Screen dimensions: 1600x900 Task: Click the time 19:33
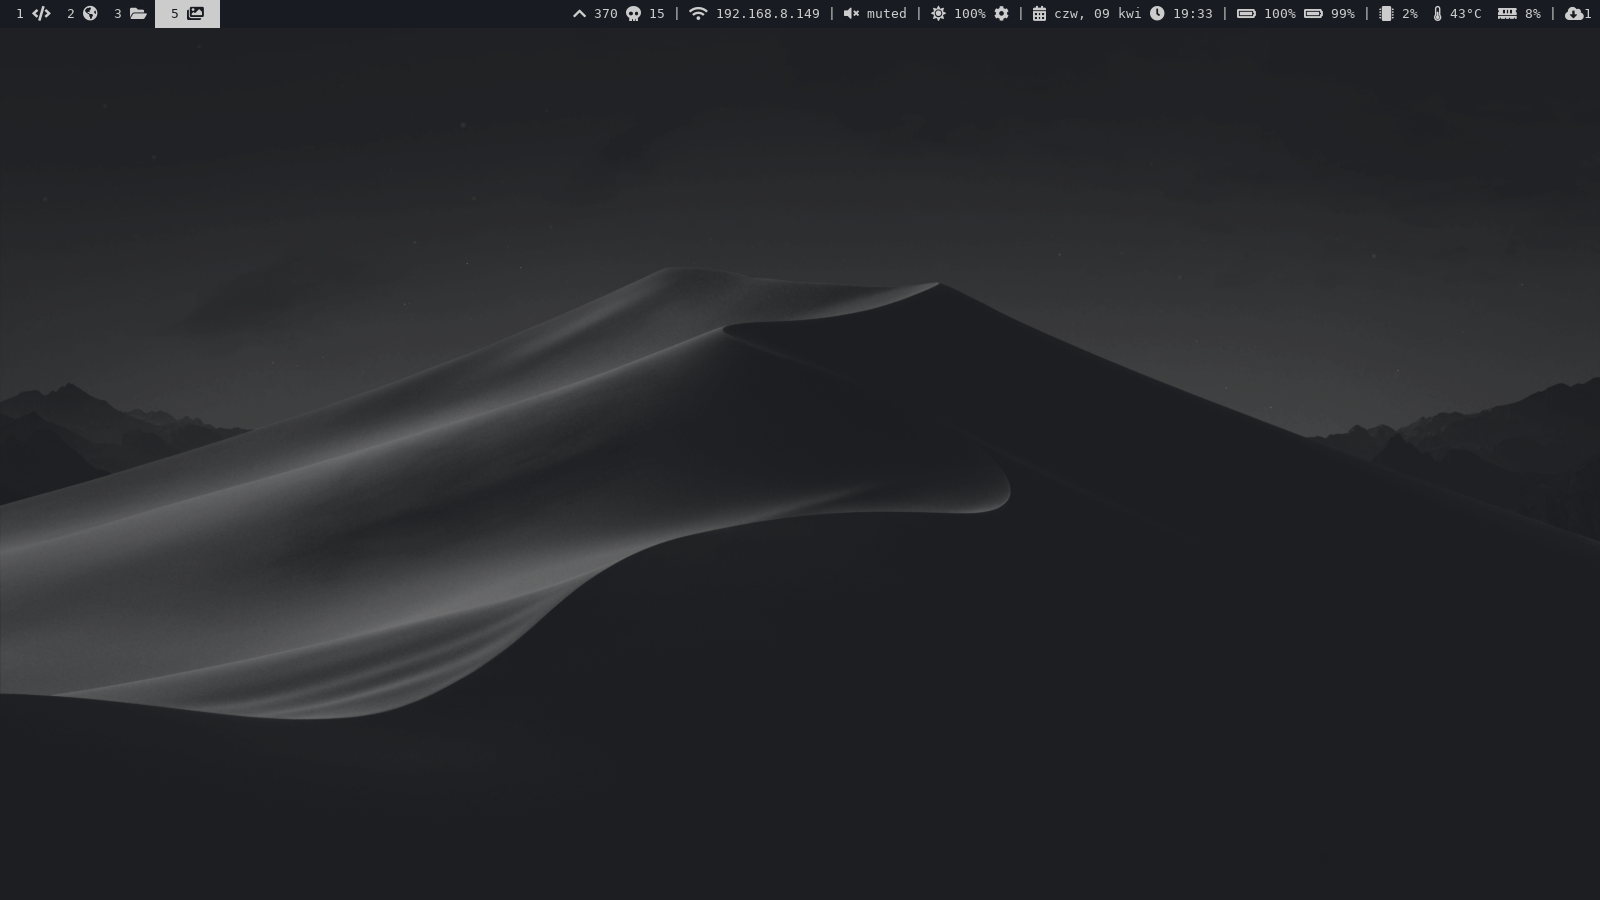1192,14
